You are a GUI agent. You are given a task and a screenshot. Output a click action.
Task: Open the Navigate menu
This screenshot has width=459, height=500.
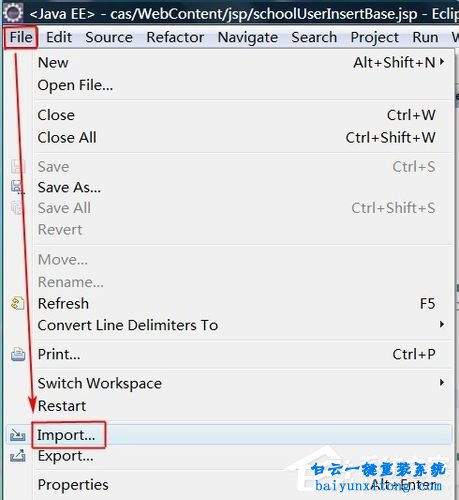pos(248,37)
